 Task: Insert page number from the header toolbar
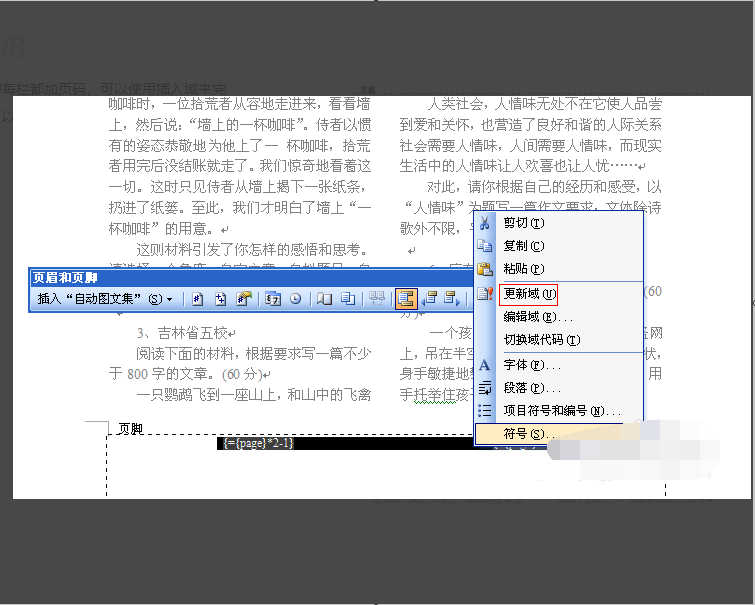pyautogui.click(x=197, y=299)
